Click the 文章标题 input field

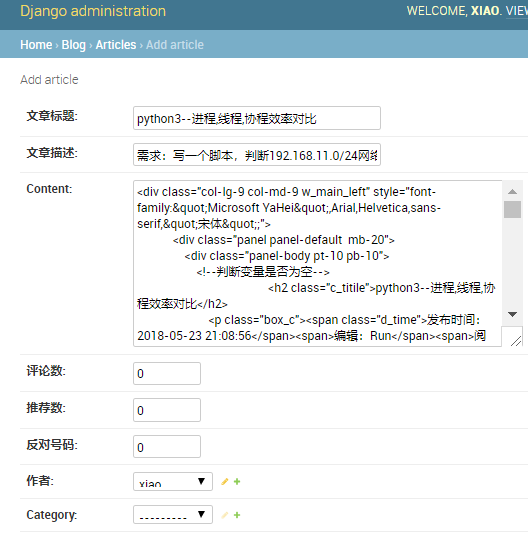tap(257, 118)
